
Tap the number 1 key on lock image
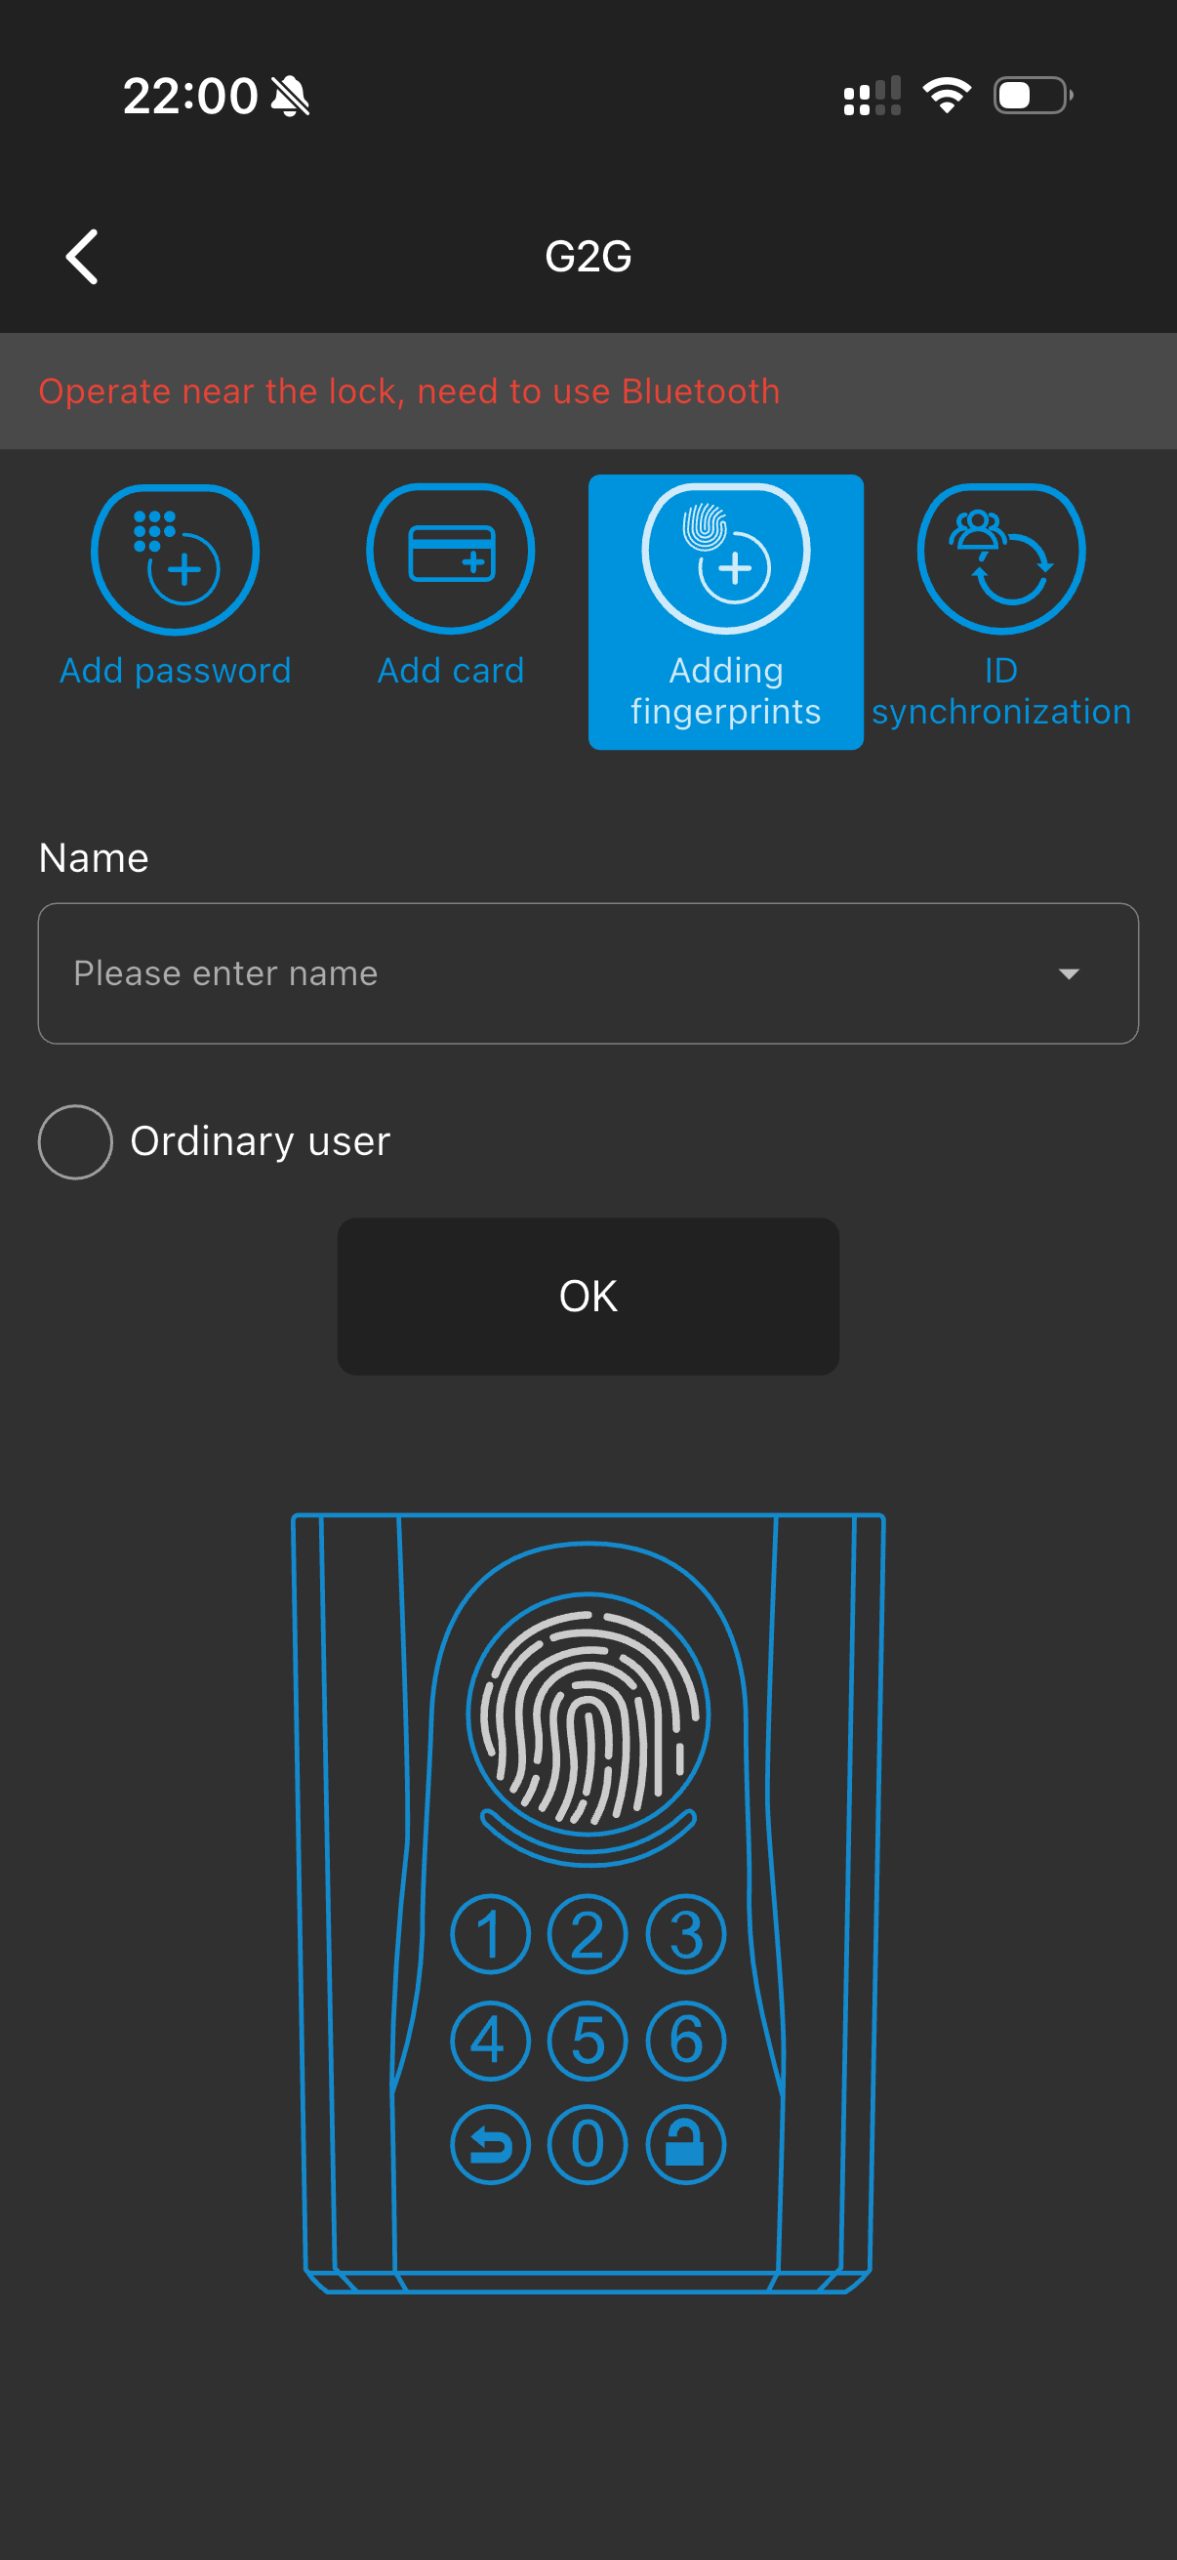click(x=490, y=1934)
